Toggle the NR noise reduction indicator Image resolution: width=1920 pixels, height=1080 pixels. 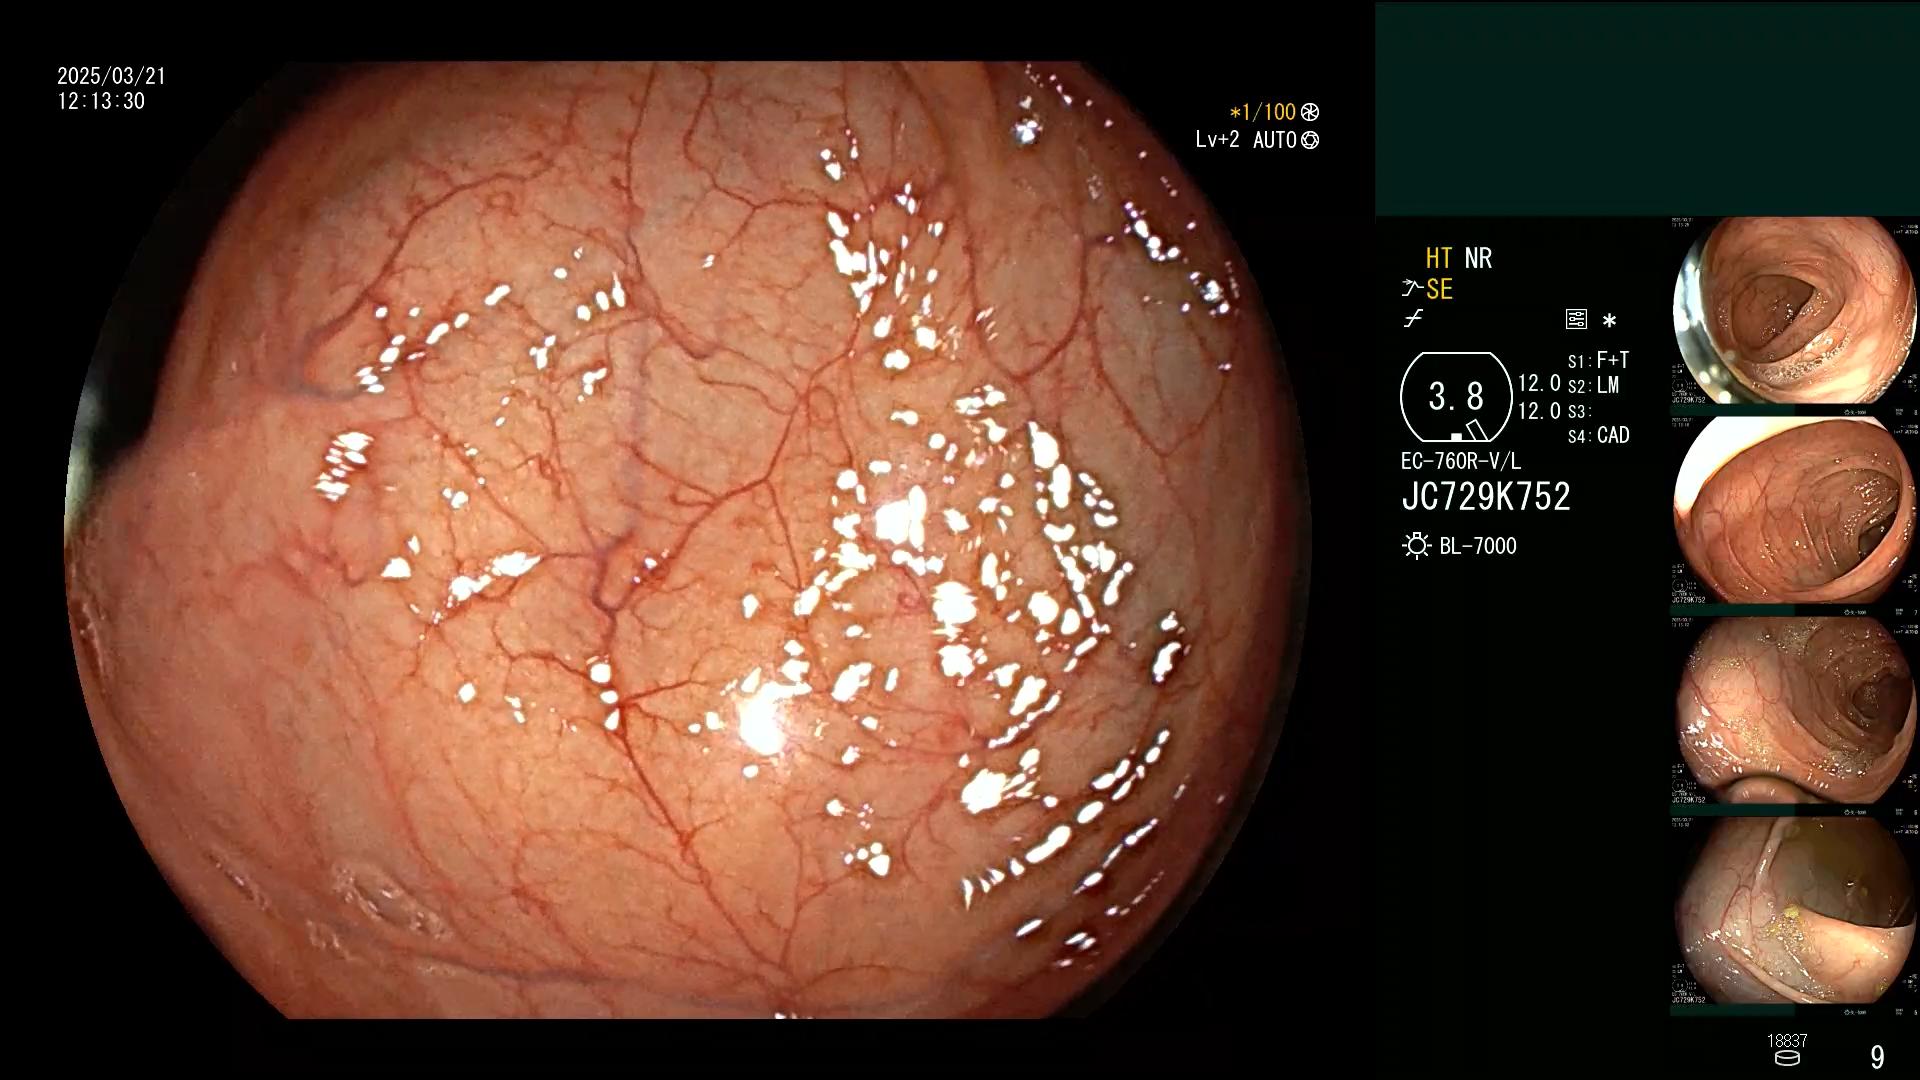[x=1478, y=258]
